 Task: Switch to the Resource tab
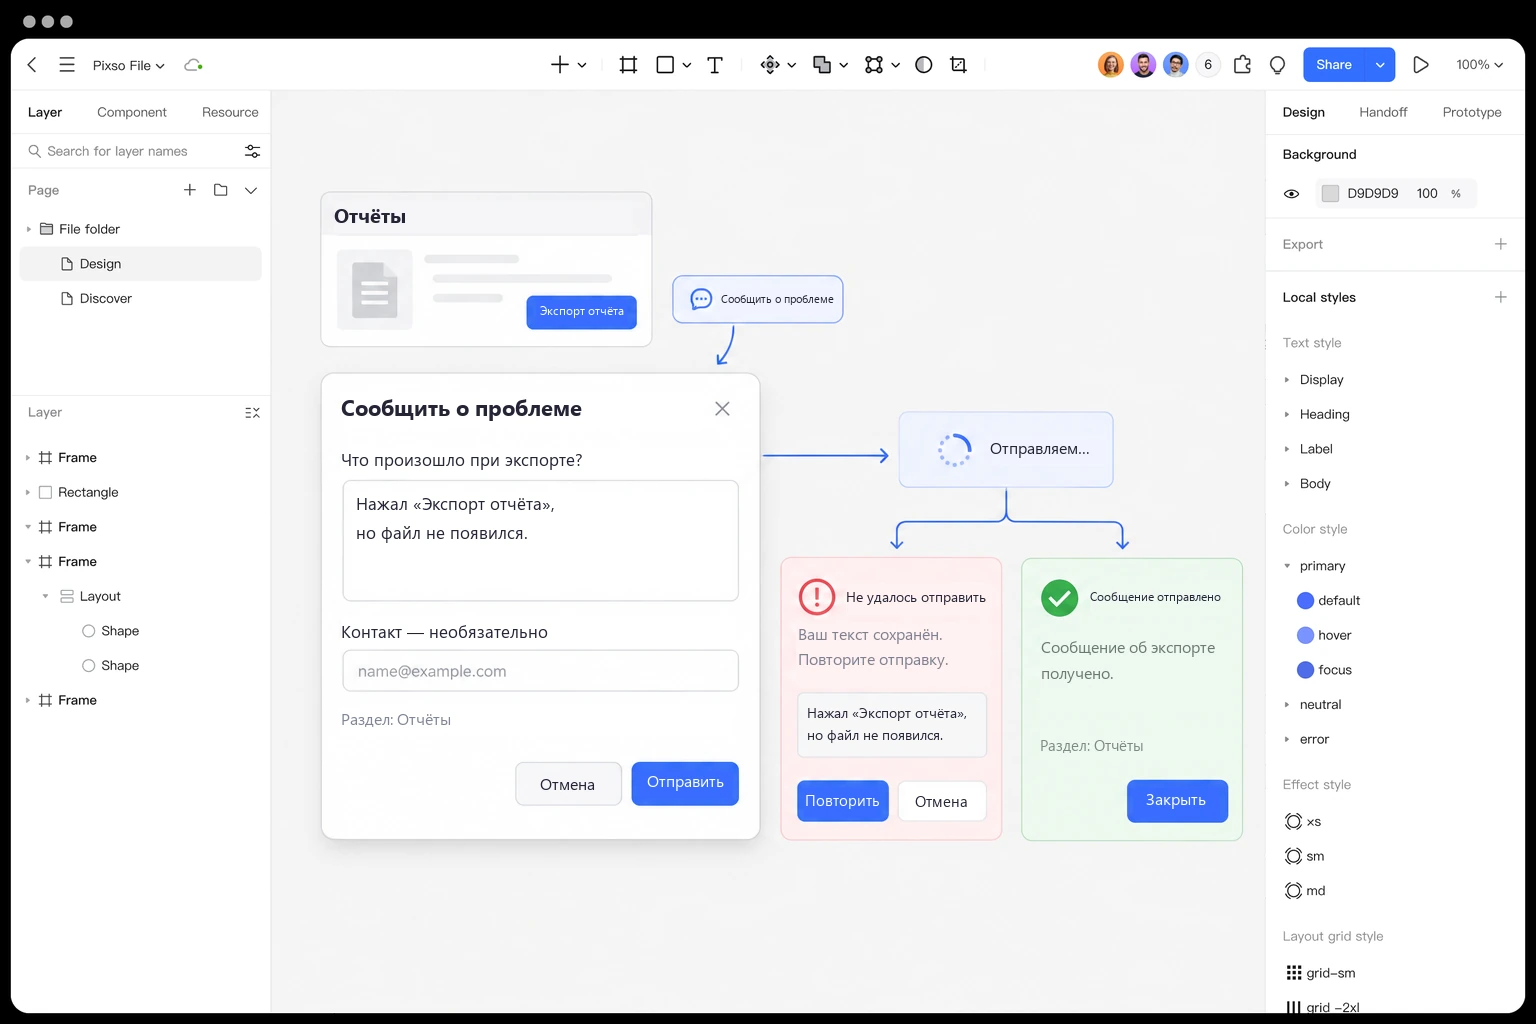[x=230, y=112]
